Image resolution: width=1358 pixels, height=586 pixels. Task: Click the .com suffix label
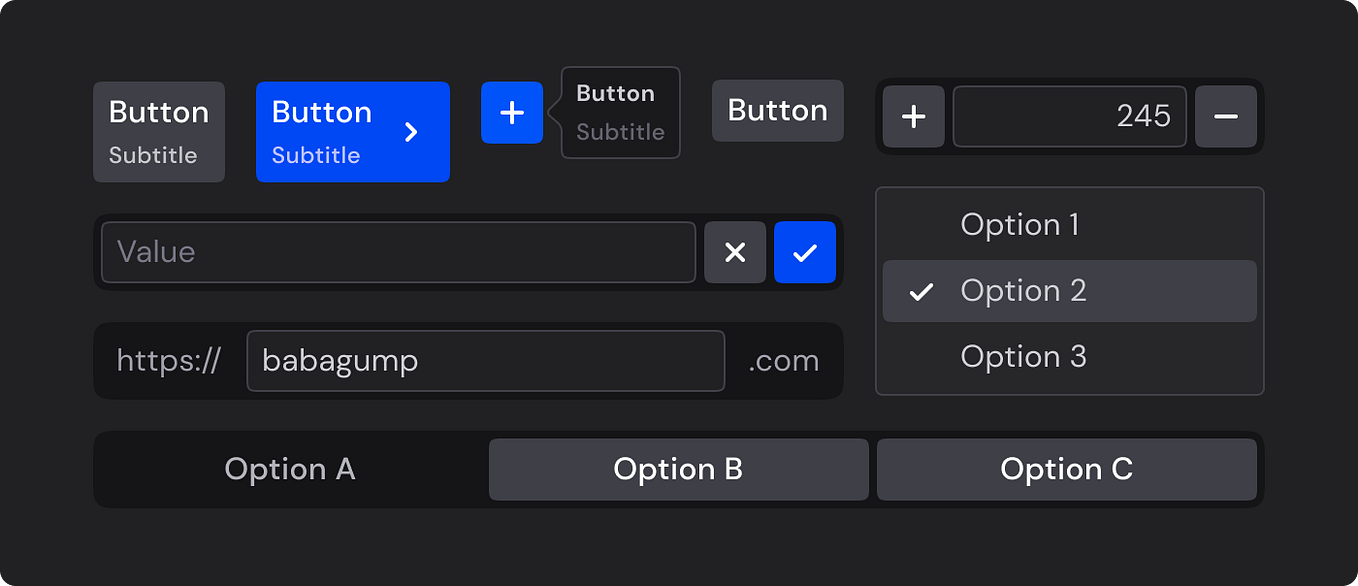click(x=784, y=361)
